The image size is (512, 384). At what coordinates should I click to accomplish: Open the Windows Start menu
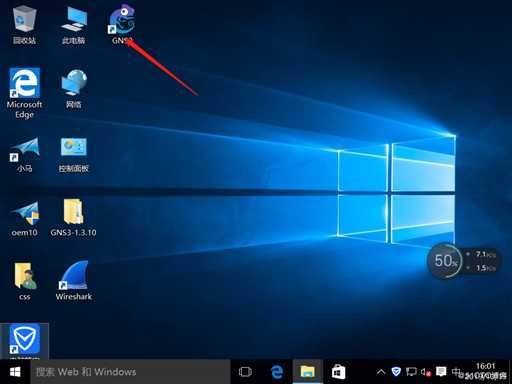coord(15,372)
